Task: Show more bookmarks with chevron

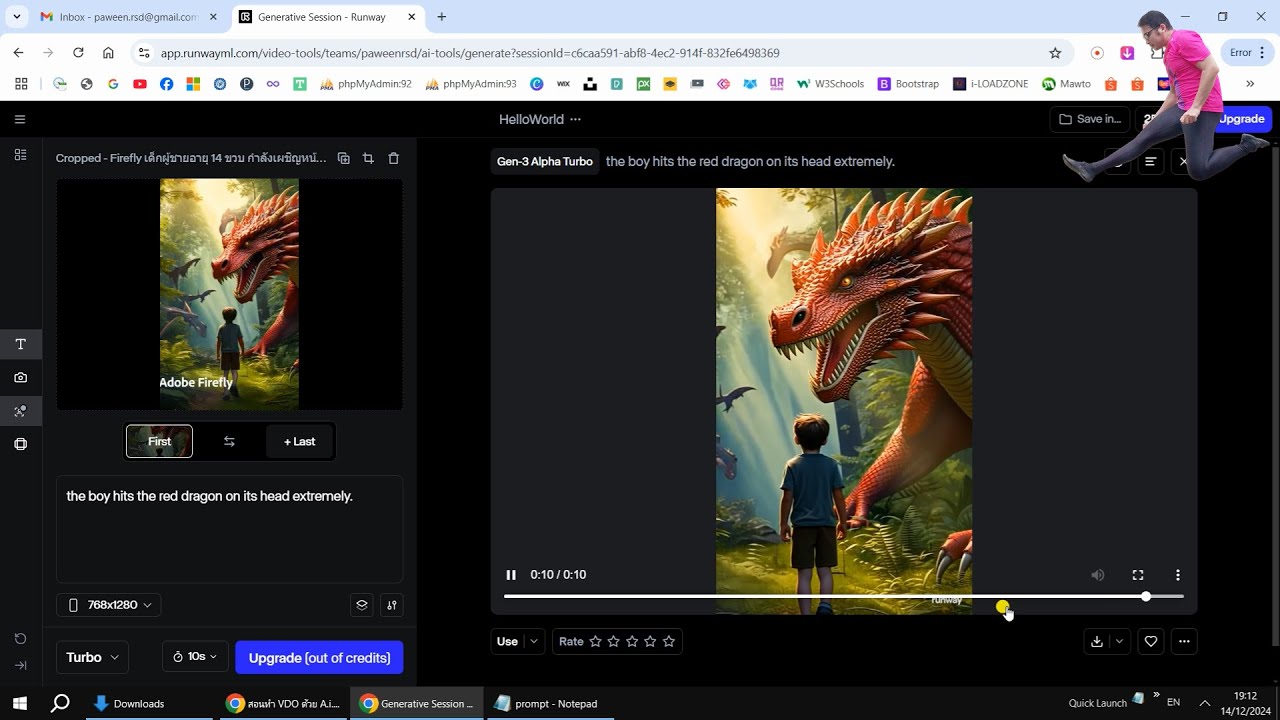Action: point(1250,84)
